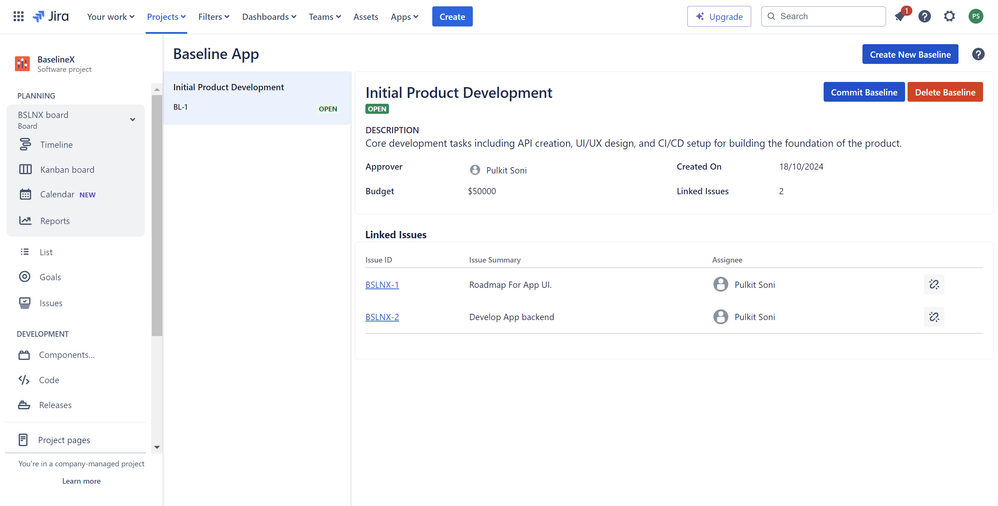The width and height of the screenshot is (998, 506).
Task: Click the sidebar vertical scrollbar thumb
Action: pos(157,216)
